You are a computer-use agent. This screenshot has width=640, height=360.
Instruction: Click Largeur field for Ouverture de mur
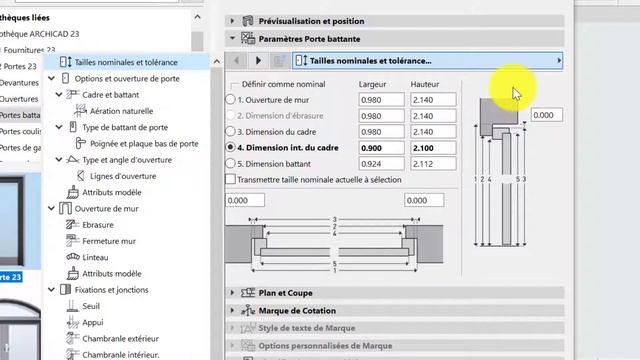(x=381, y=100)
